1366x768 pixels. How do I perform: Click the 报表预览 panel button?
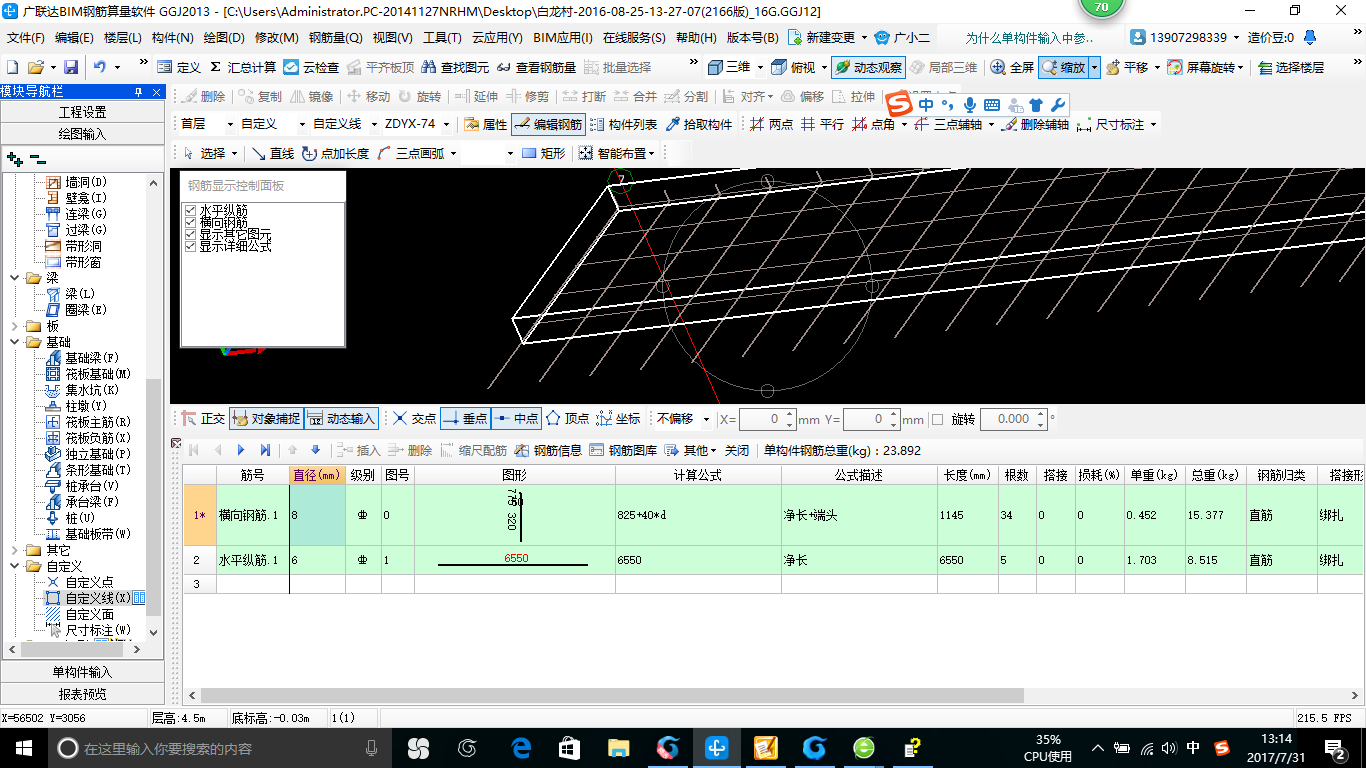click(x=82, y=694)
